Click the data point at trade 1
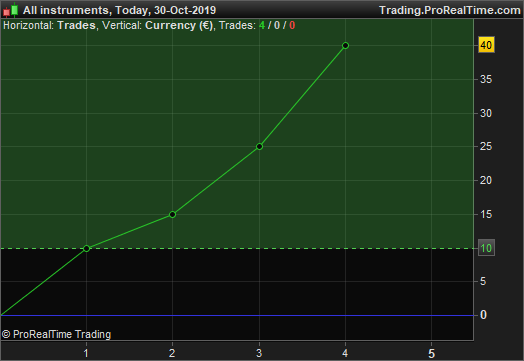 point(86,248)
